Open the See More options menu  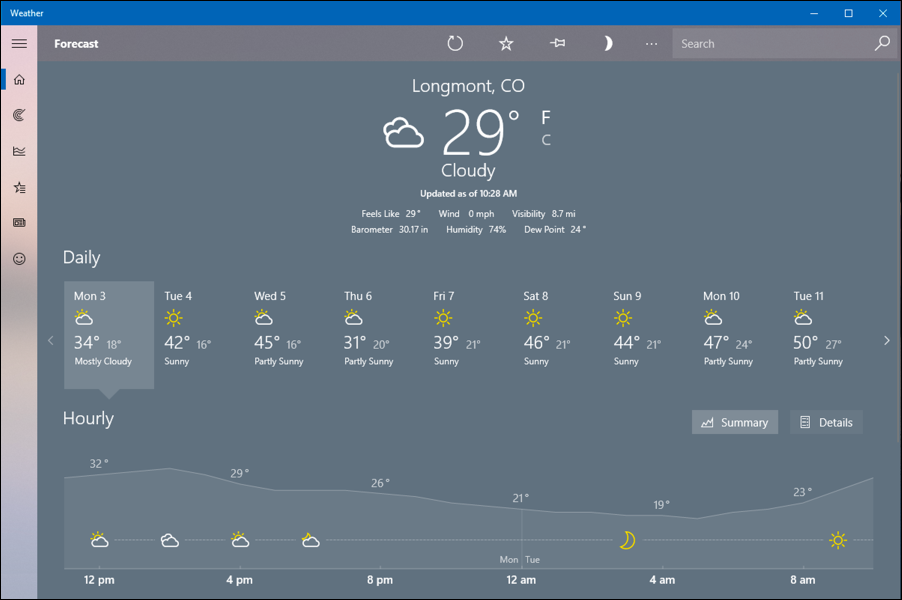click(x=651, y=43)
